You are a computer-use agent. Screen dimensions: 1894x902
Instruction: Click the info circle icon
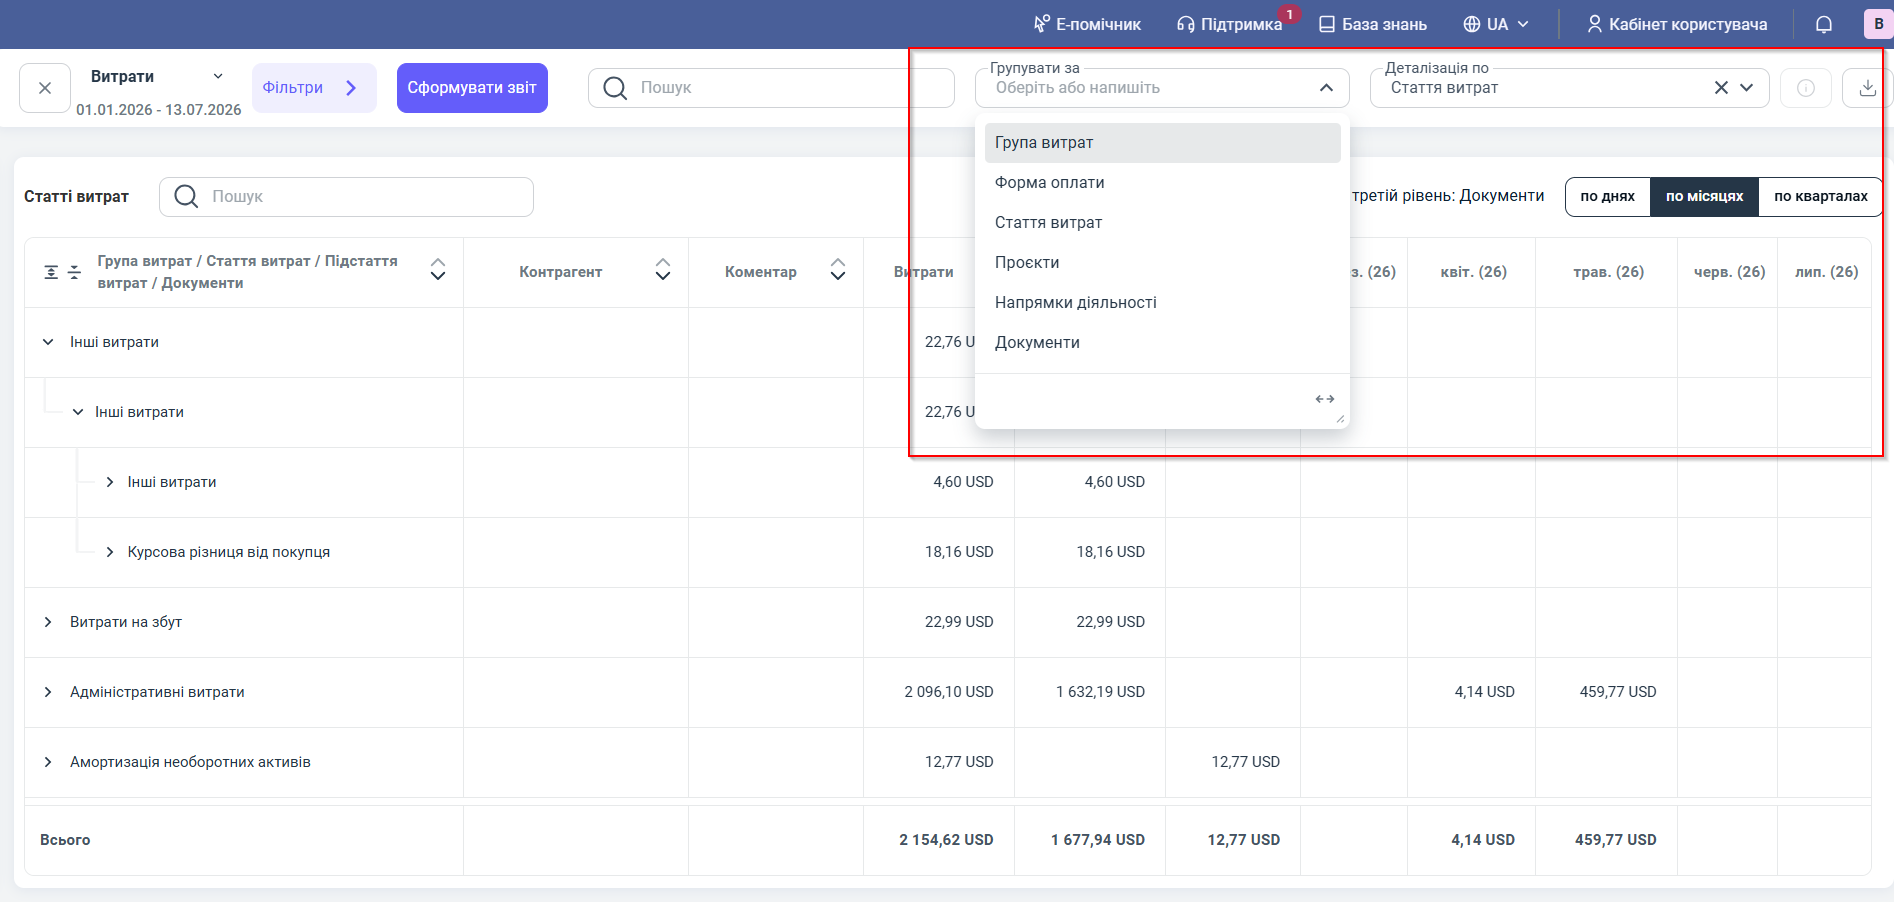pos(1806,88)
